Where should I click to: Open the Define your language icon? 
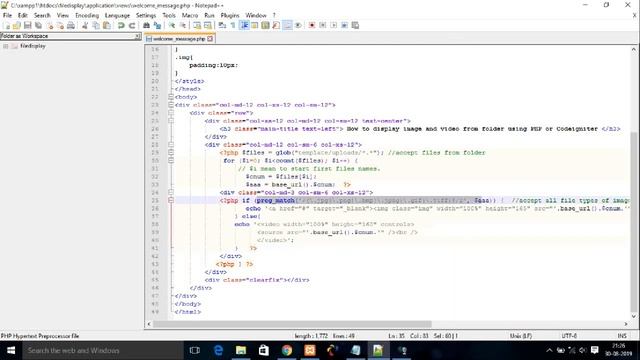[255, 25]
